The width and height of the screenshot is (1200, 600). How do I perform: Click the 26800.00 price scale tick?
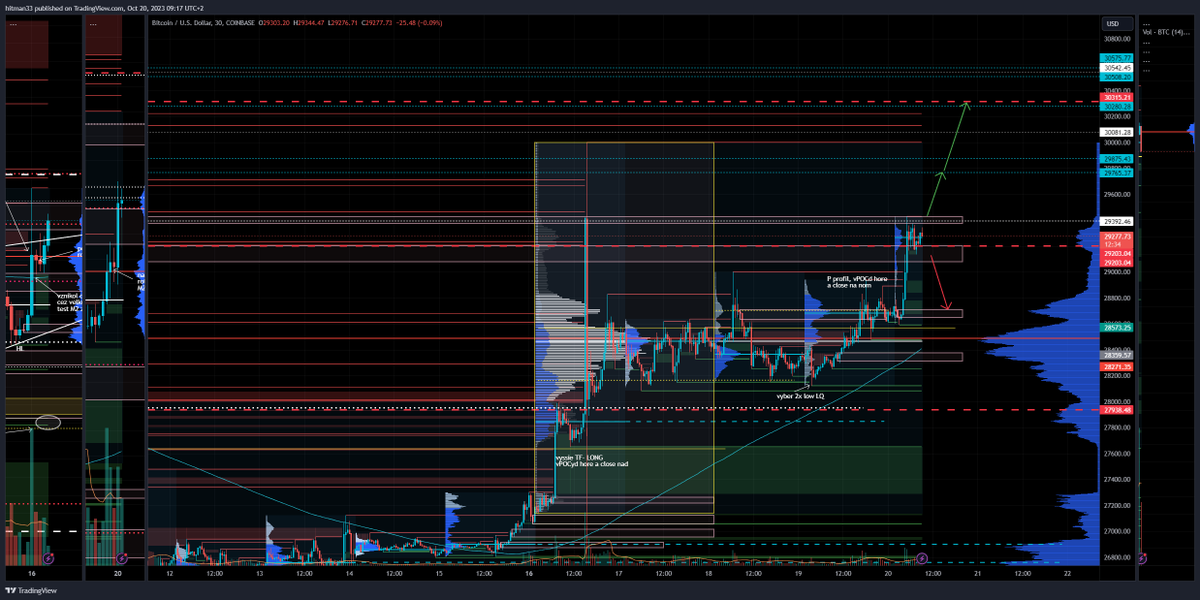pyautogui.click(x=1115, y=558)
